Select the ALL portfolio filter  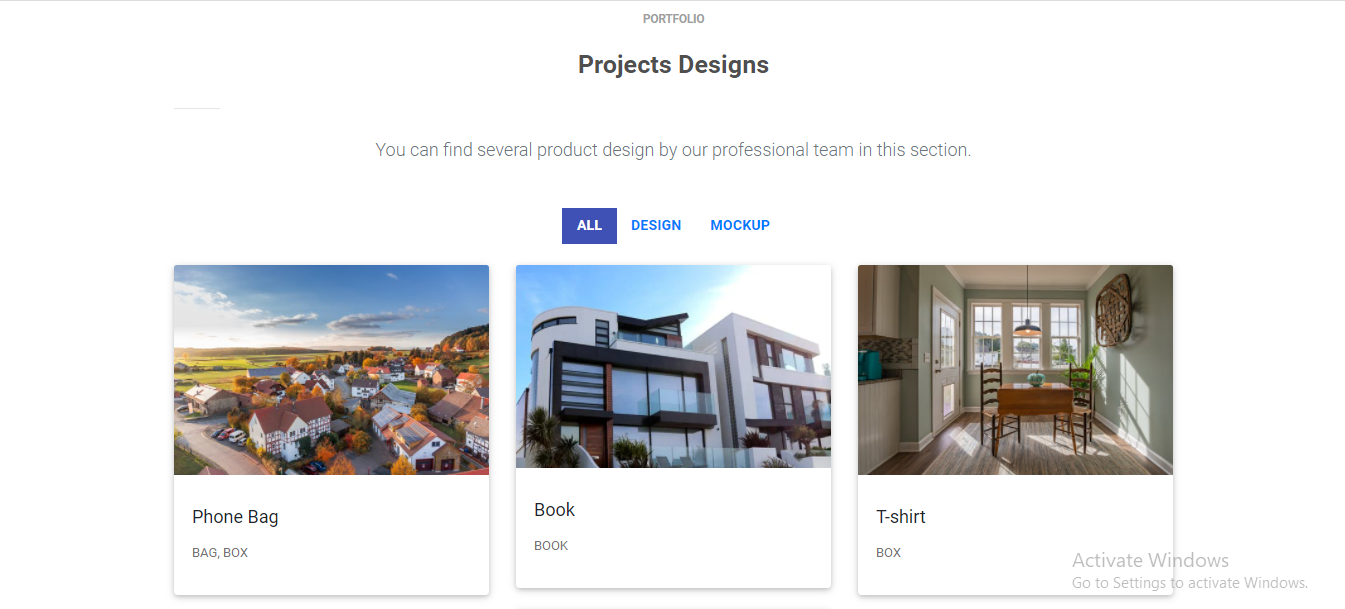coord(589,226)
